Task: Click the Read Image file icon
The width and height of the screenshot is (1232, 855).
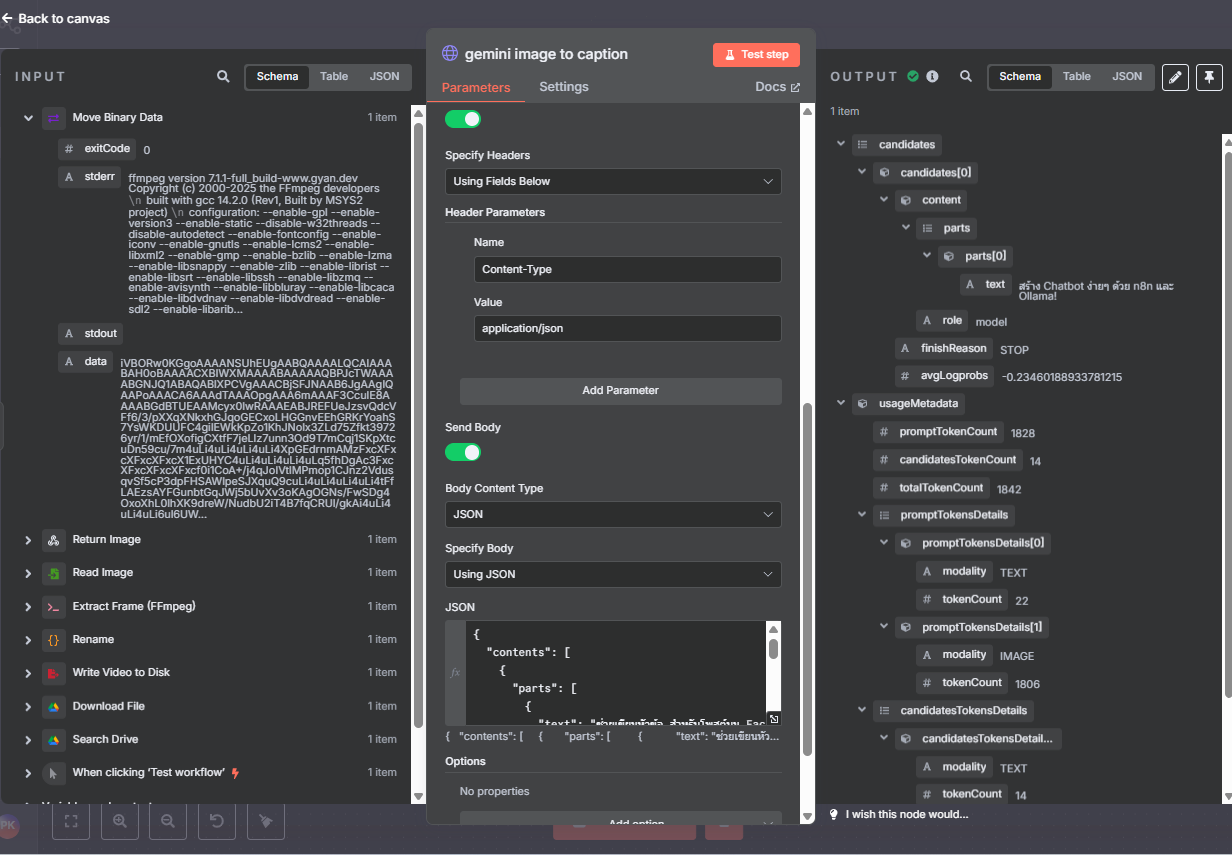Action: 54,573
